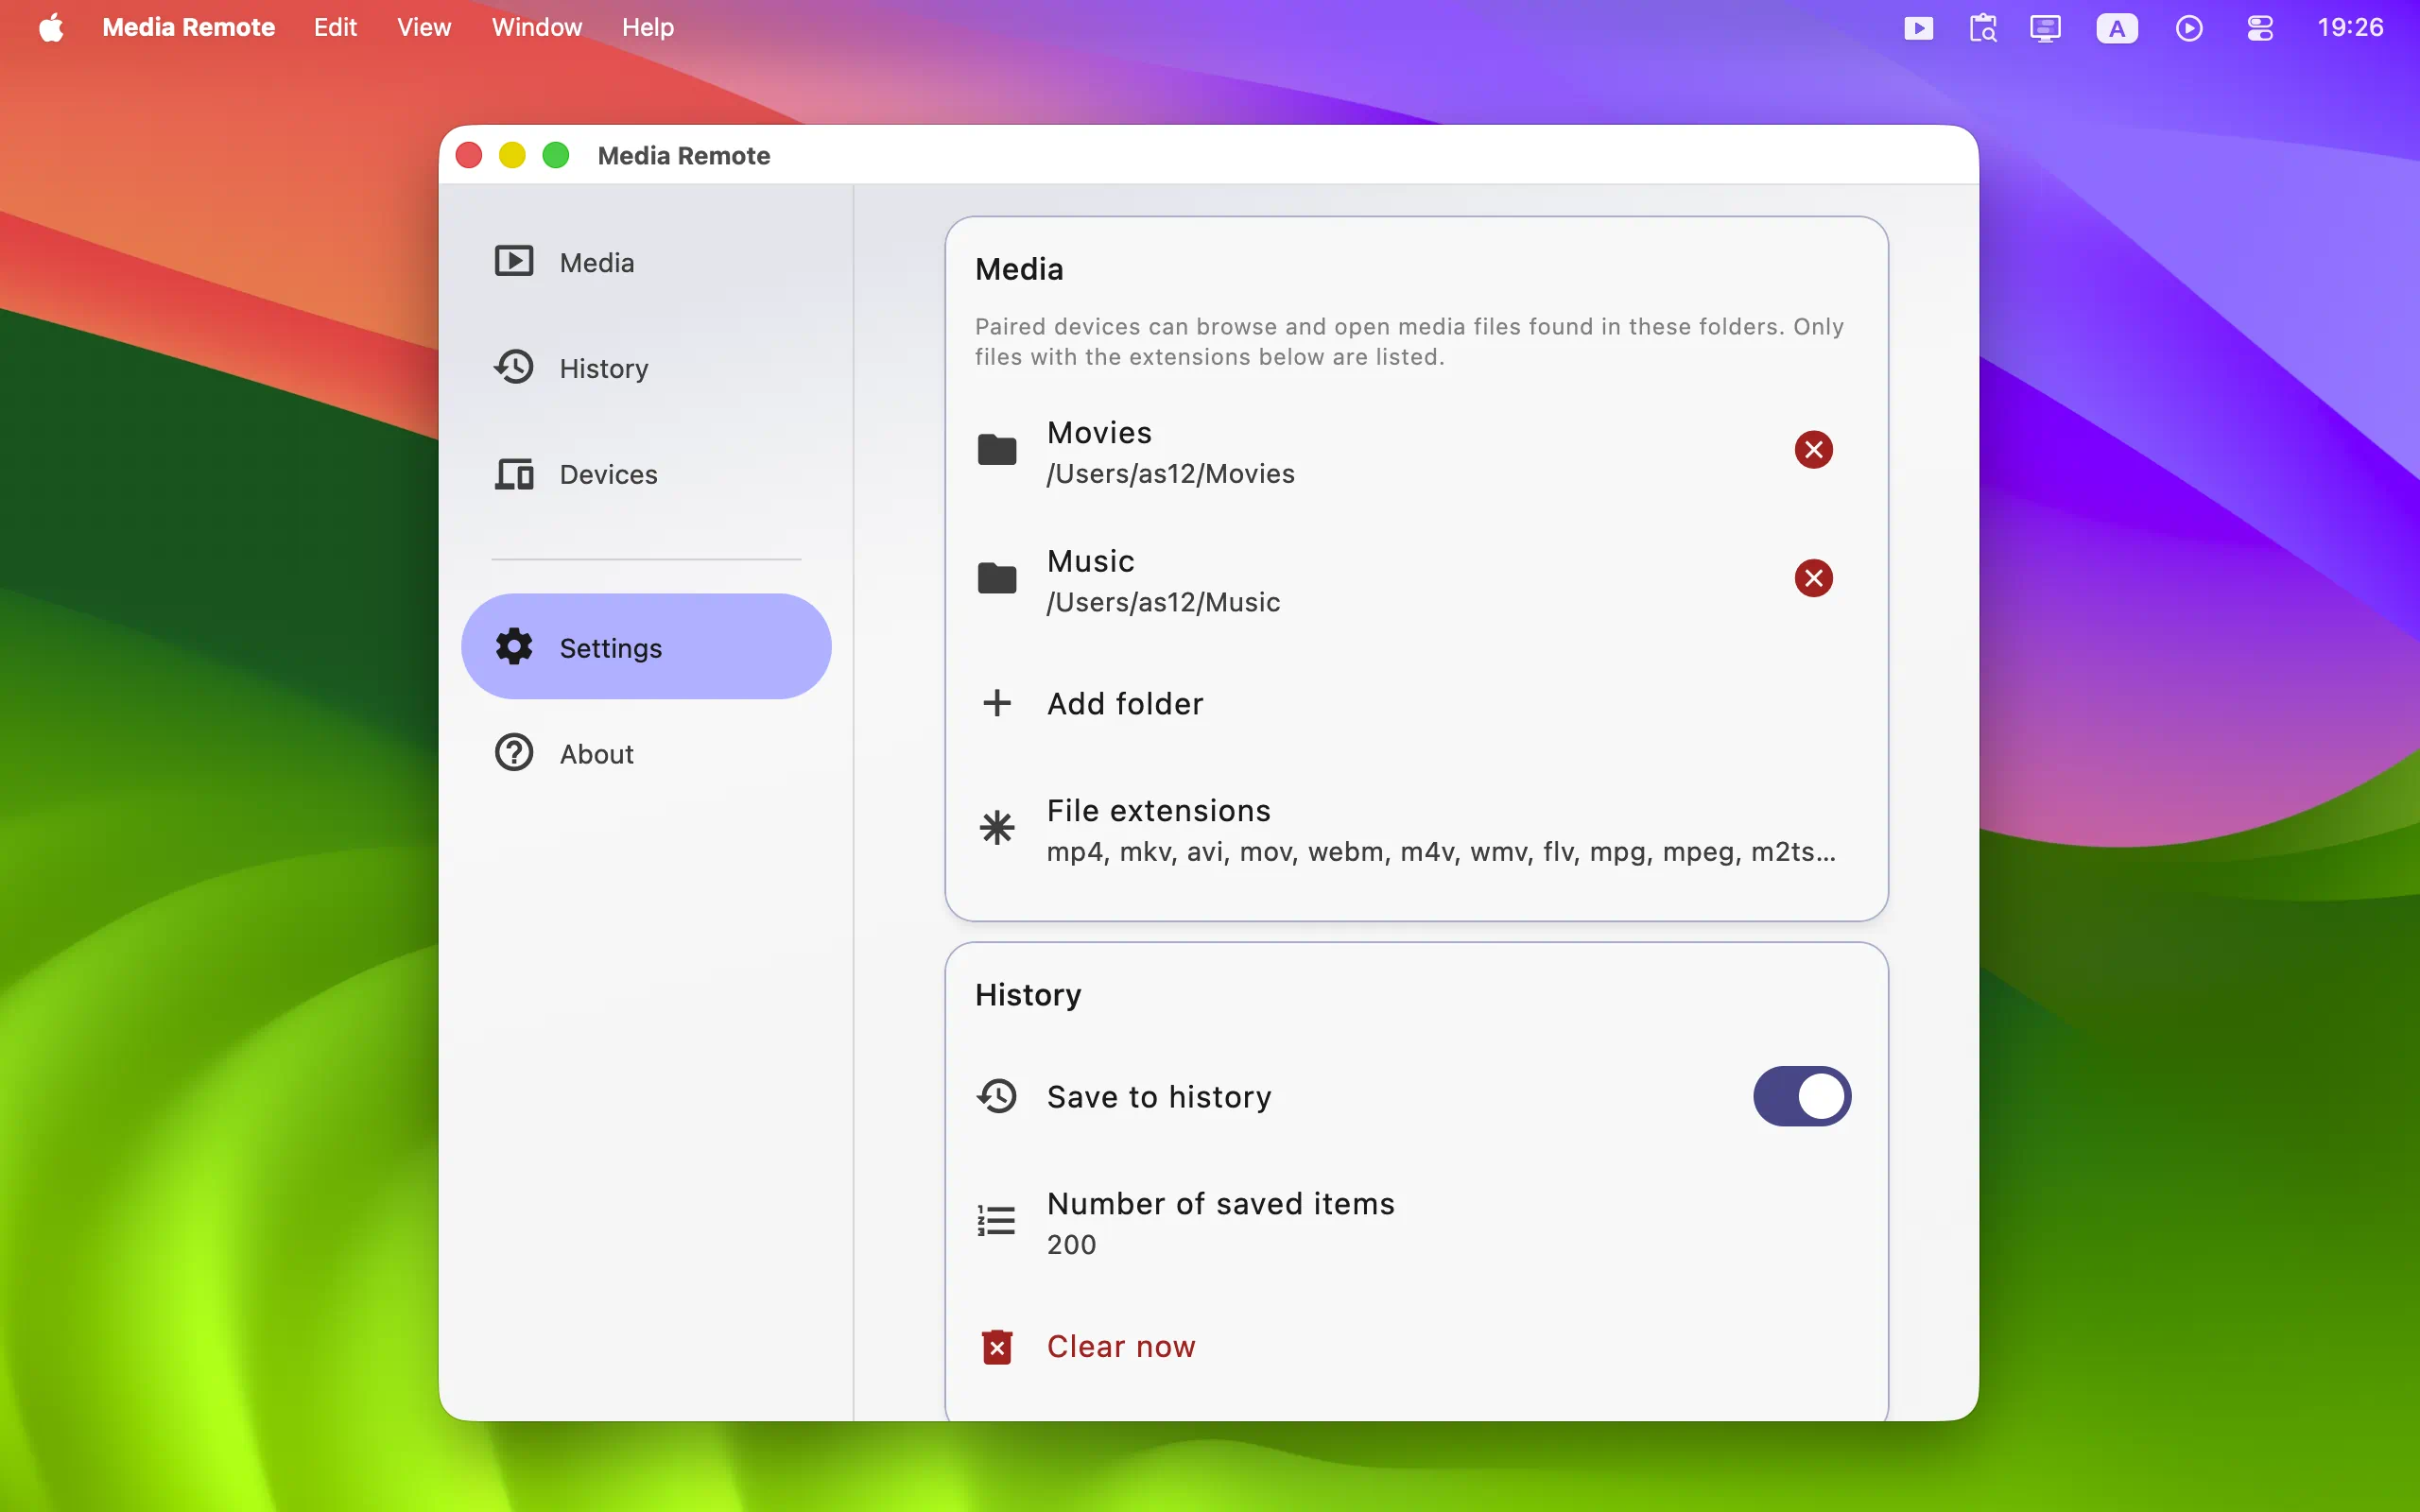The width and height of the screenshot is (2420, 1512).
Task: Click the Media section heading
Action: pyautogui.click(x=1019, y=270)
